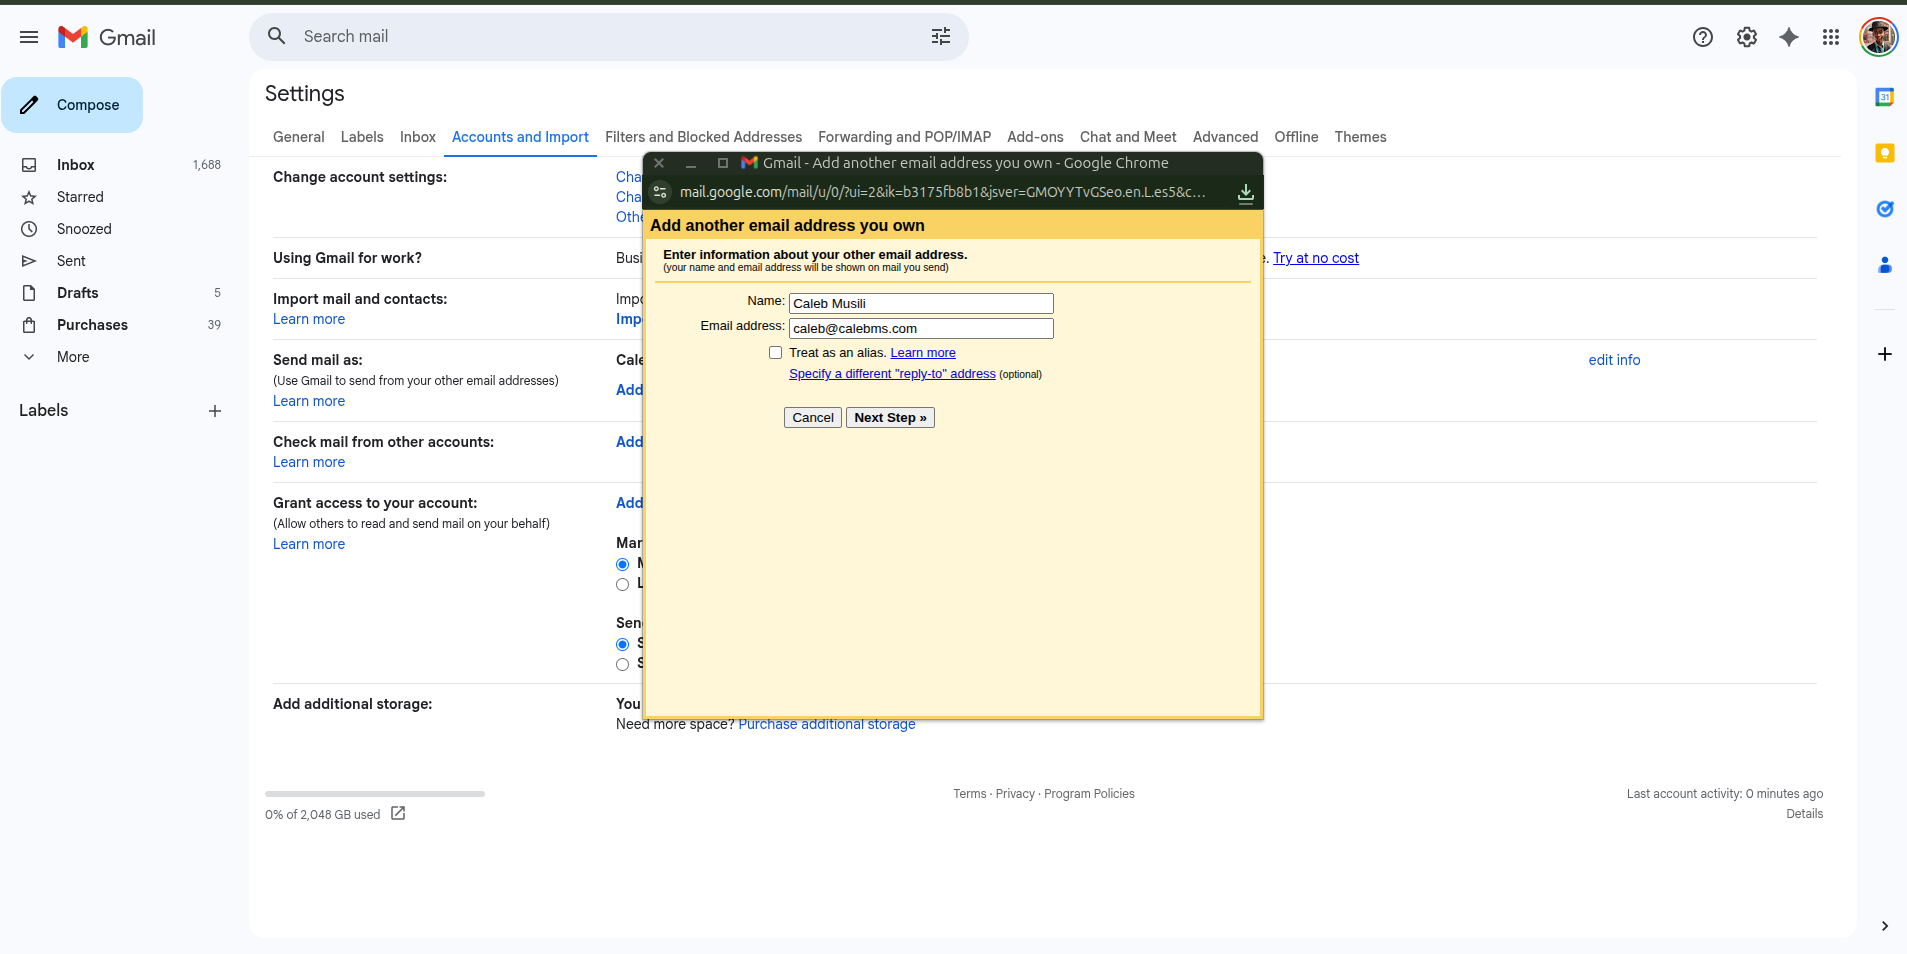Click the Email address field in popup
Image resolution: width=1907 pixels, height=954 pixels.
(x=921, y=328)
